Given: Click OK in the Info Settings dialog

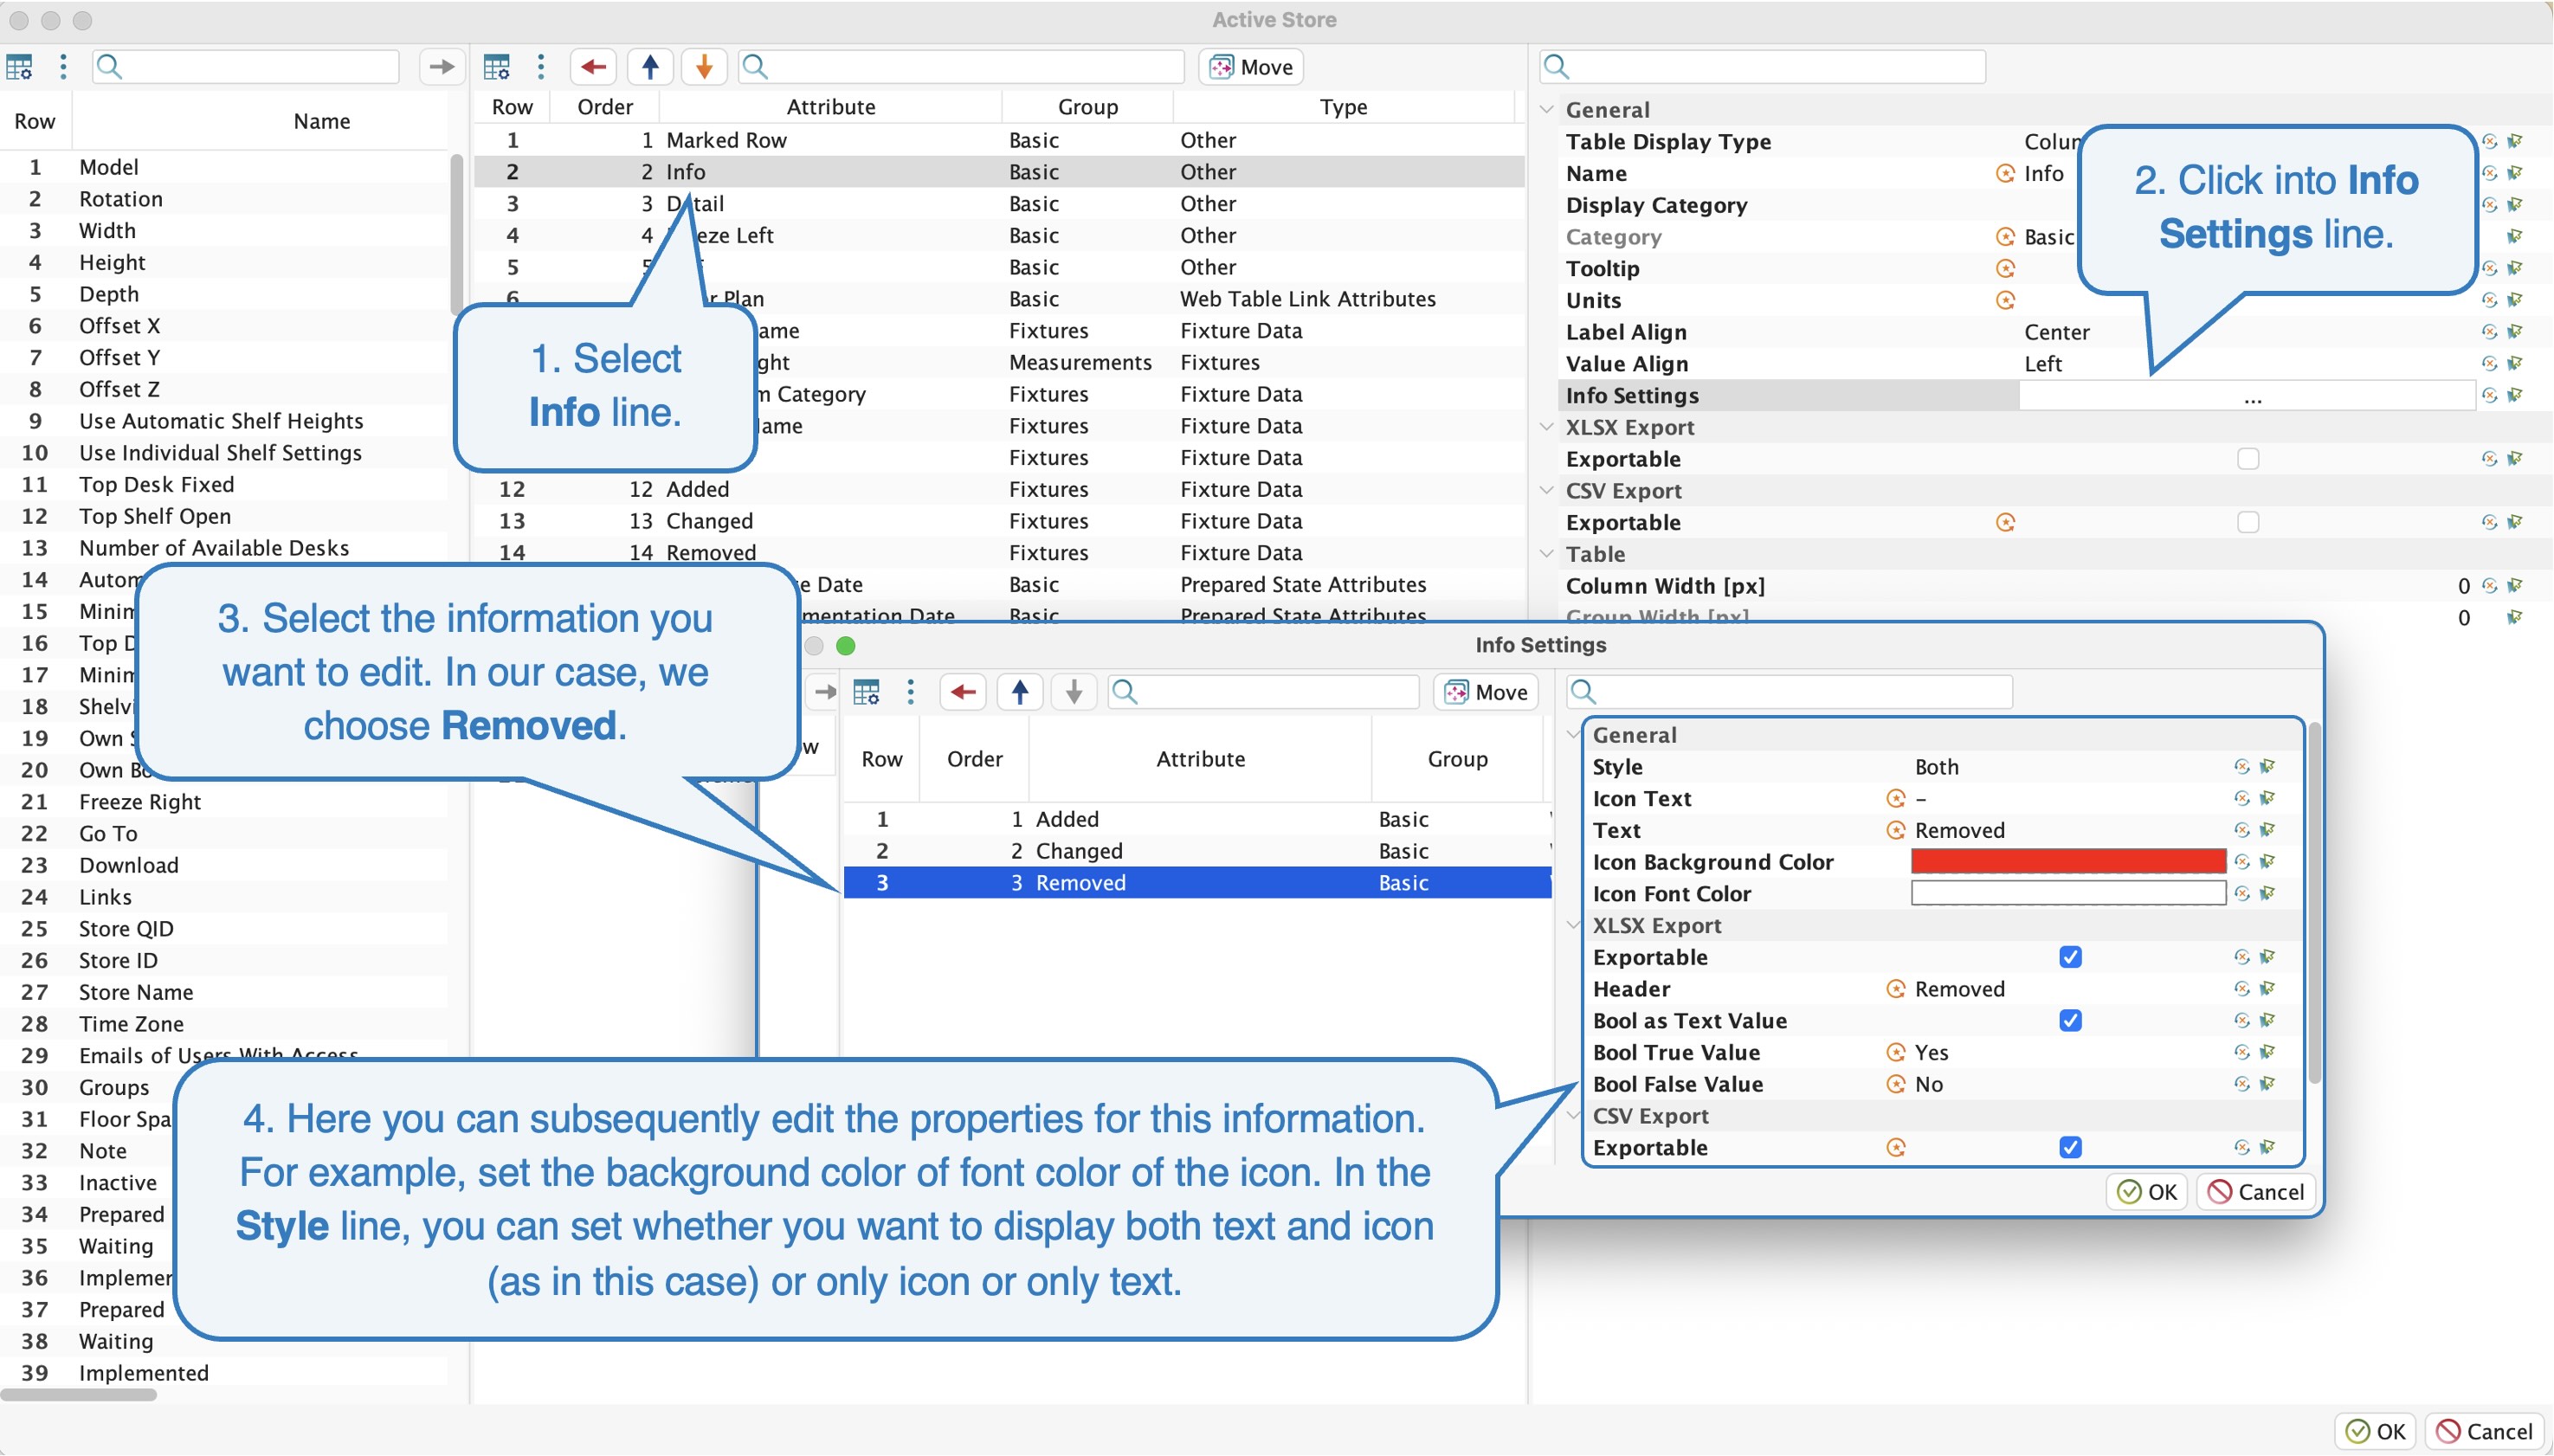Looking at the screenshot, I should click(x=2147, y=1192).
